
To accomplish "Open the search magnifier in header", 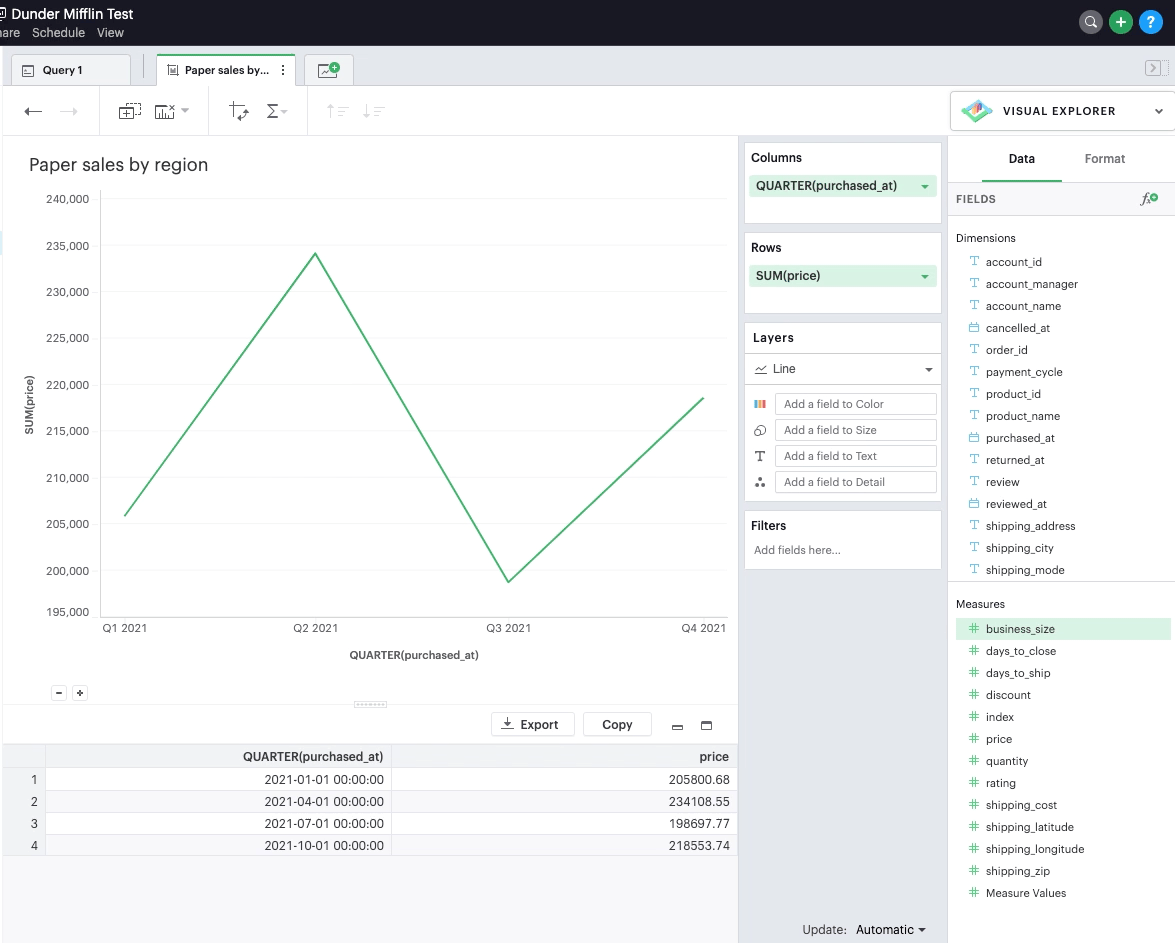I will [x=1091, y=22].
